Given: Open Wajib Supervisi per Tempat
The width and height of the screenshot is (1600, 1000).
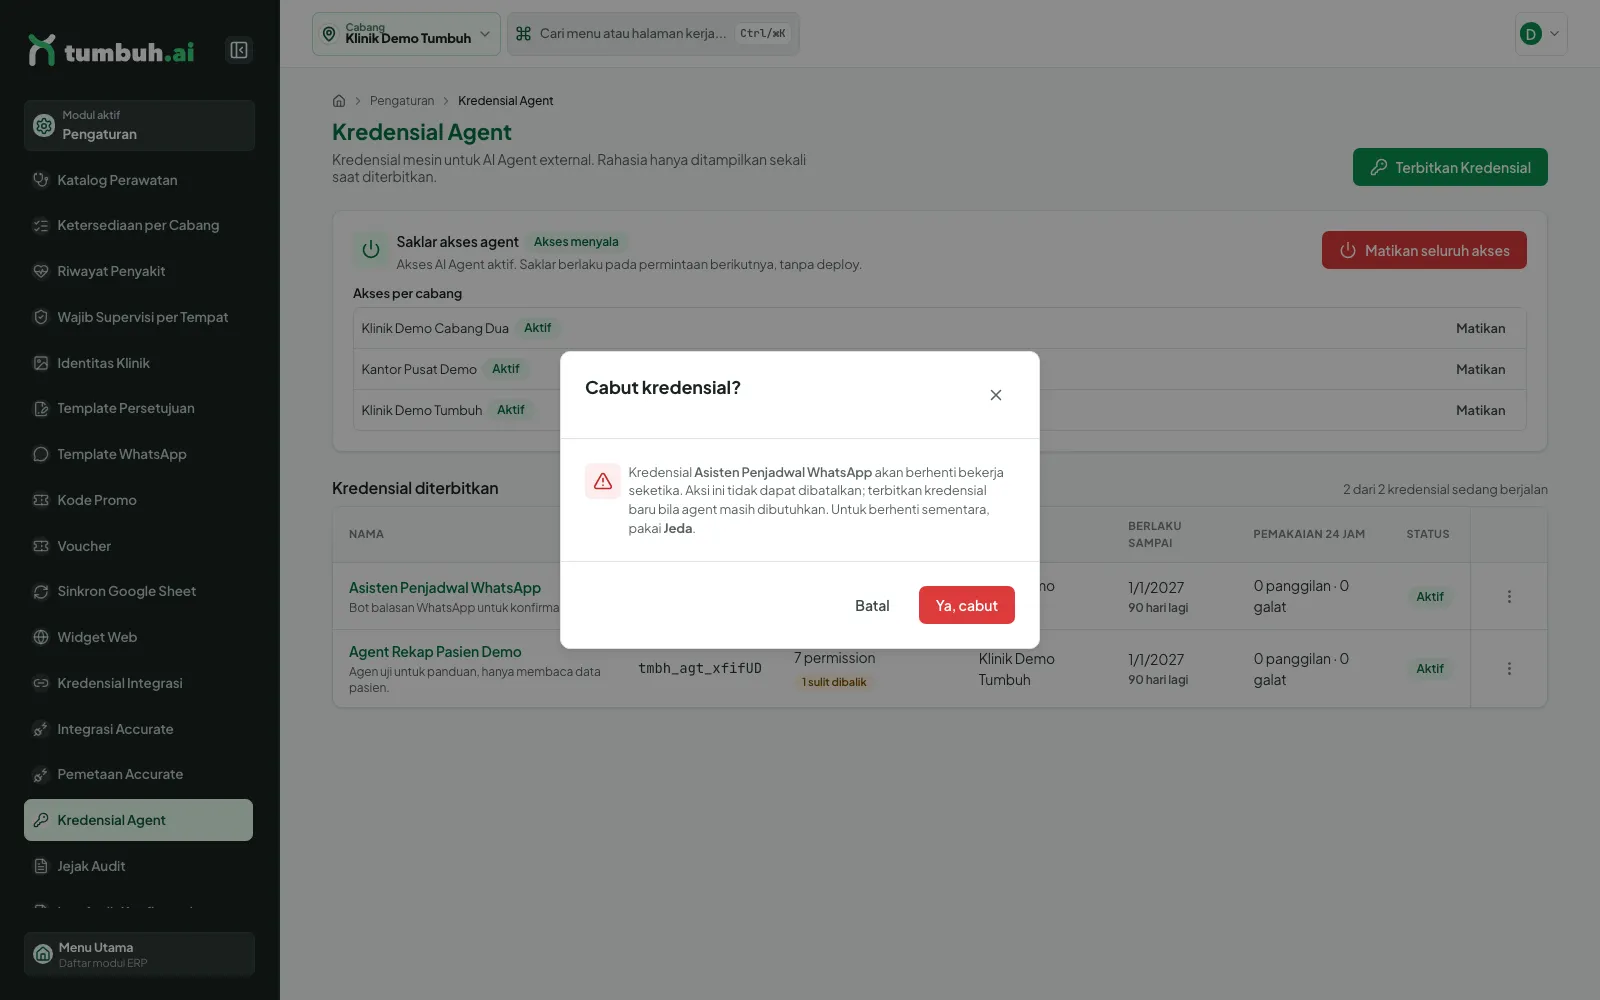Looking at the screenshot, I should tap(139, 317).
